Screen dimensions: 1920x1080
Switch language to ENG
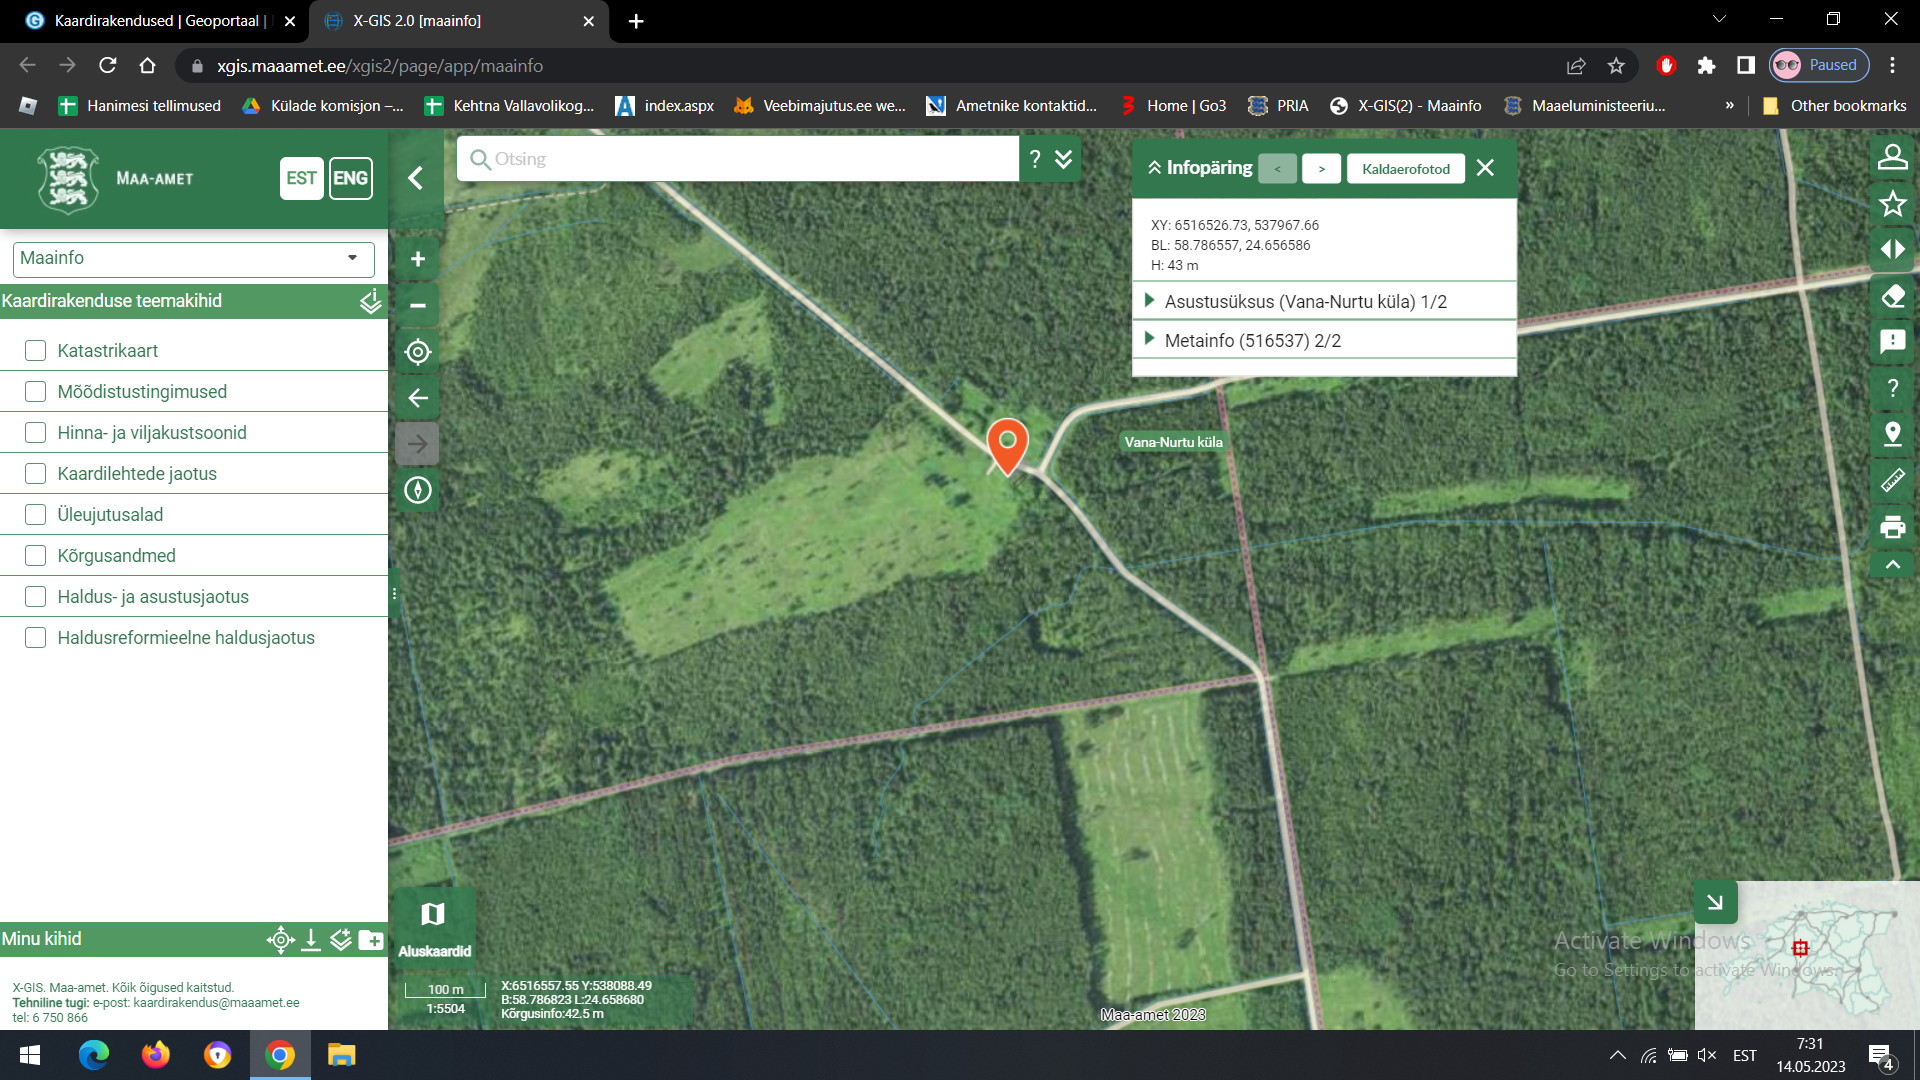[350, 179]
